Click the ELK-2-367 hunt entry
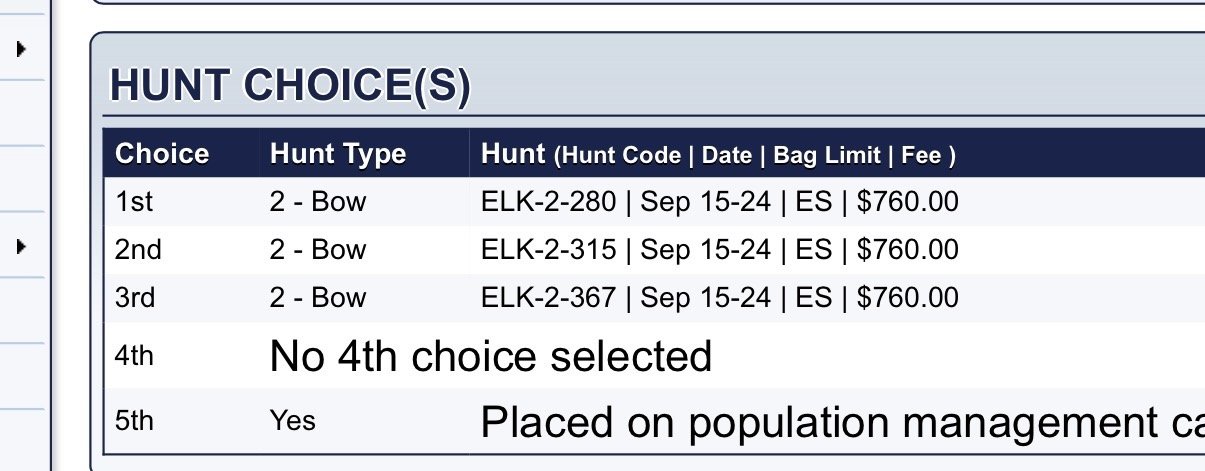 tap(719, 298)
